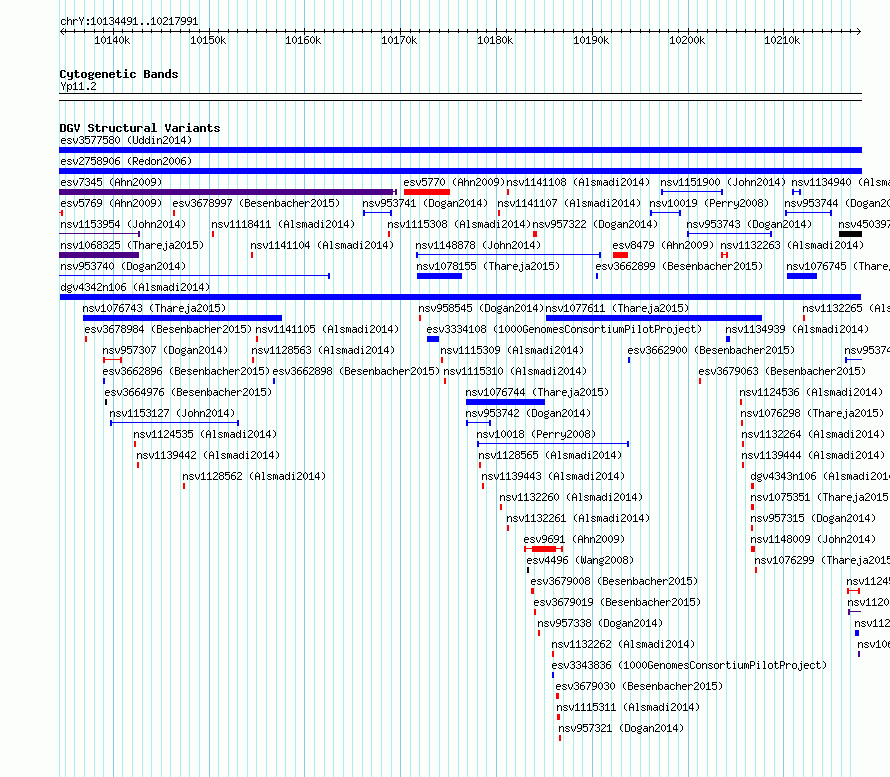Open nsv957338 (Dogan2014) label

coord(600,623)
